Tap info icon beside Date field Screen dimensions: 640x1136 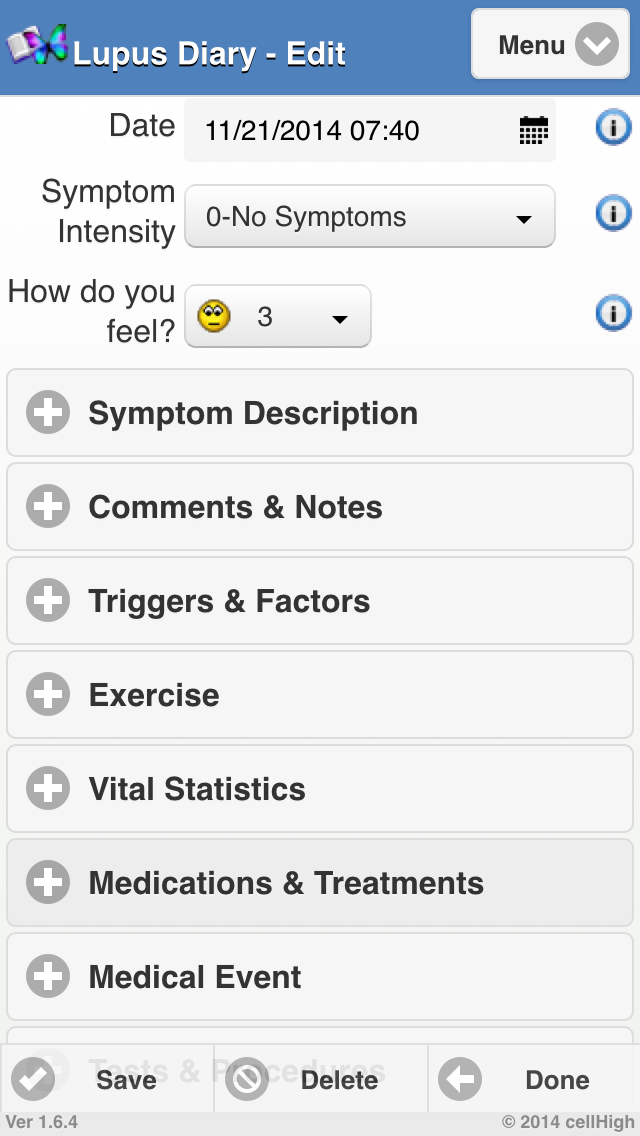click(x=613, y=128)
